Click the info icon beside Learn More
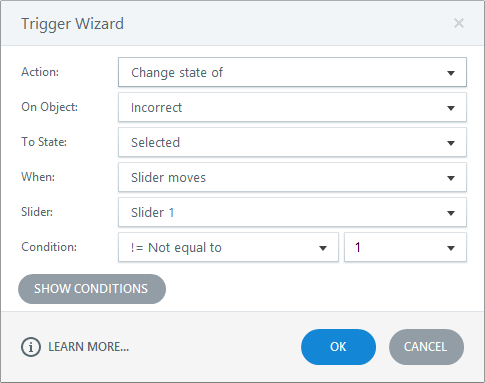Image resolution: width=485 pixels, height=383 pixels. (x=31, y=347)
